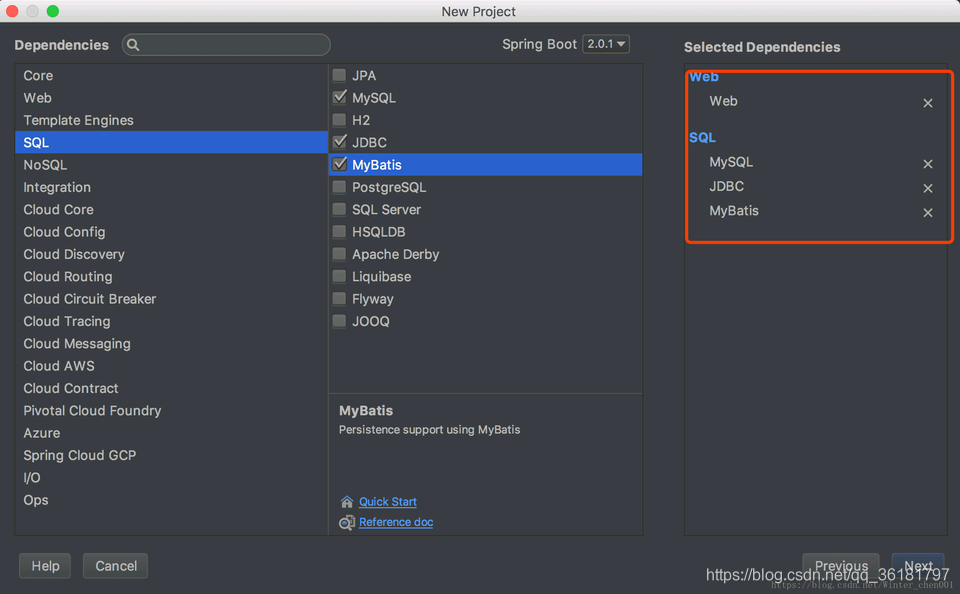Open the Quick Start link
The image size is (960, 594).
[388, 502]
